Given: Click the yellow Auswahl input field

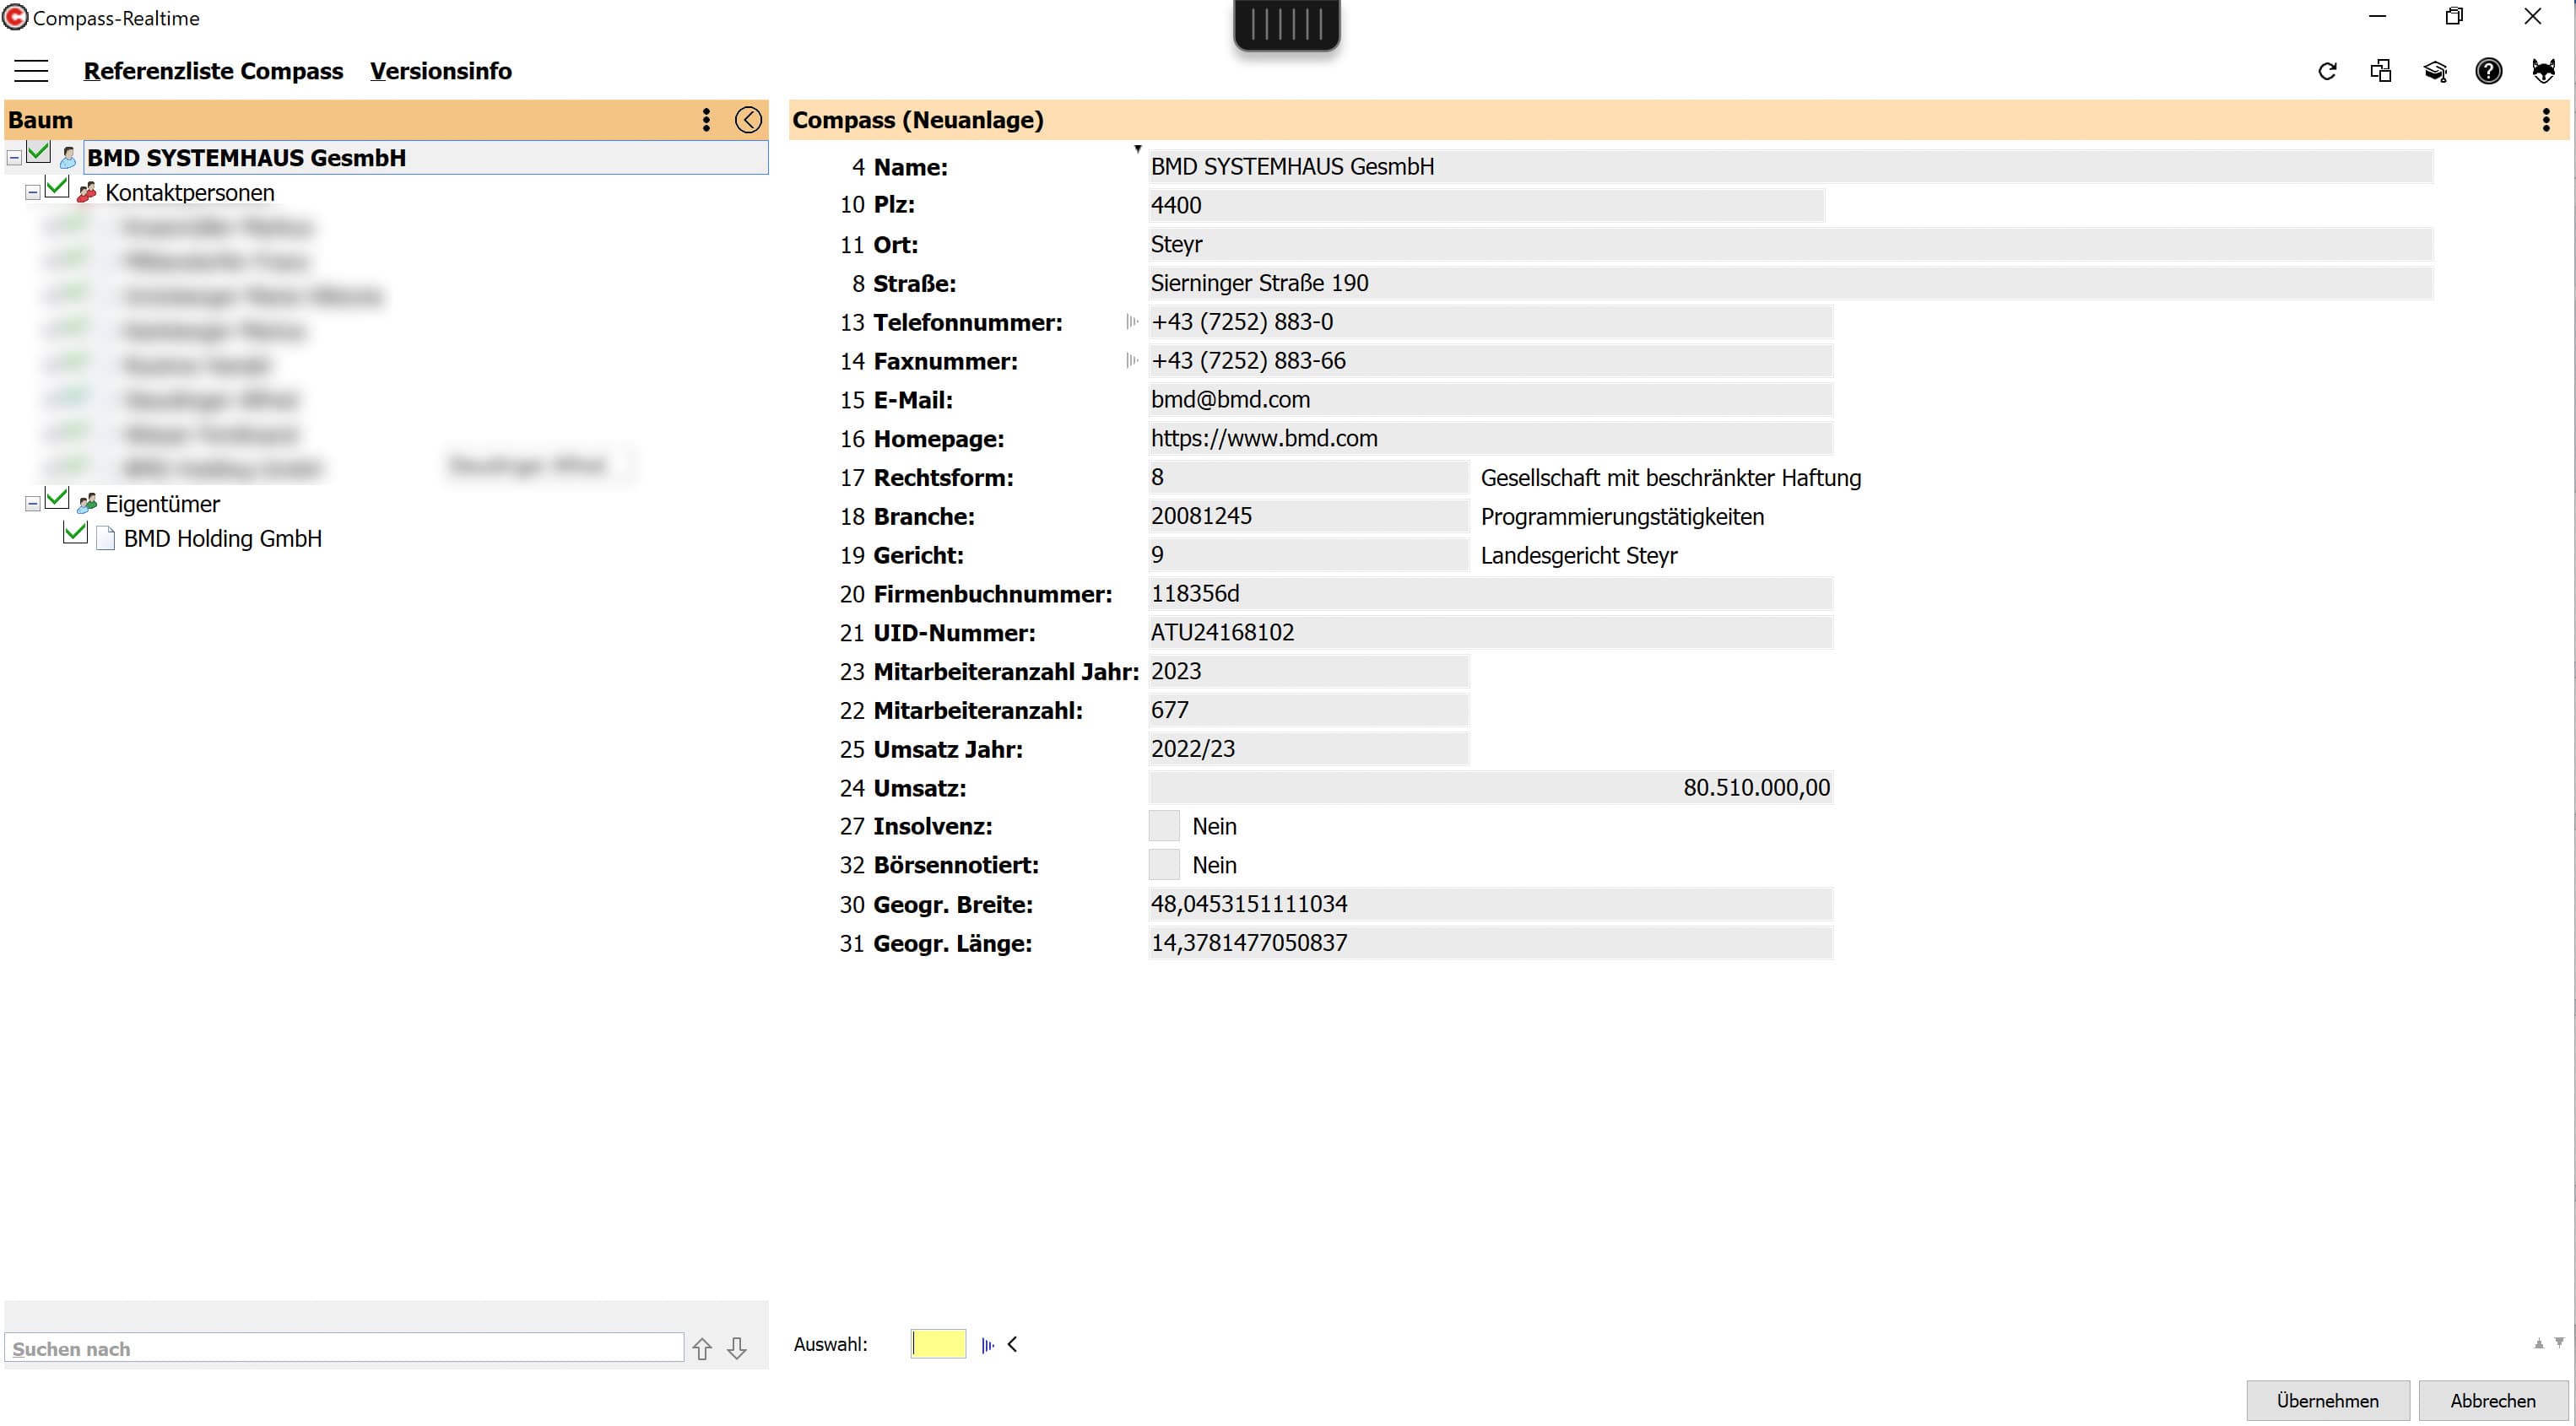Looking at the screenshot, I should (938, 1344).
